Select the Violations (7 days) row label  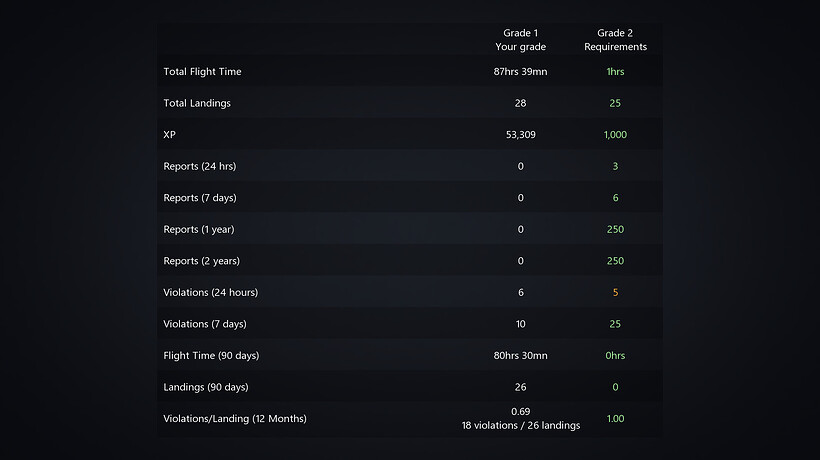coord(205,324)
